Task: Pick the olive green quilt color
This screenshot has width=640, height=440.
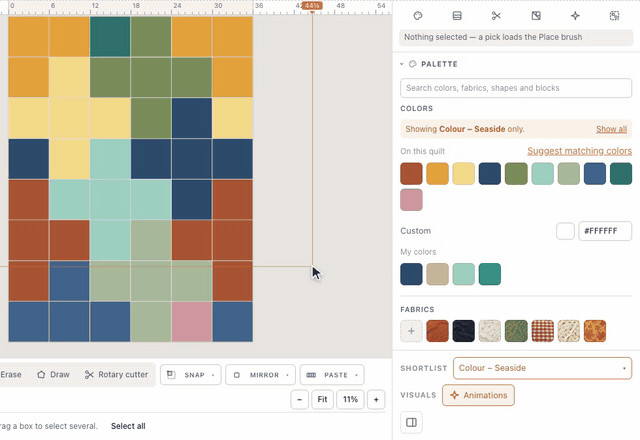Action: tap(516, 173)
